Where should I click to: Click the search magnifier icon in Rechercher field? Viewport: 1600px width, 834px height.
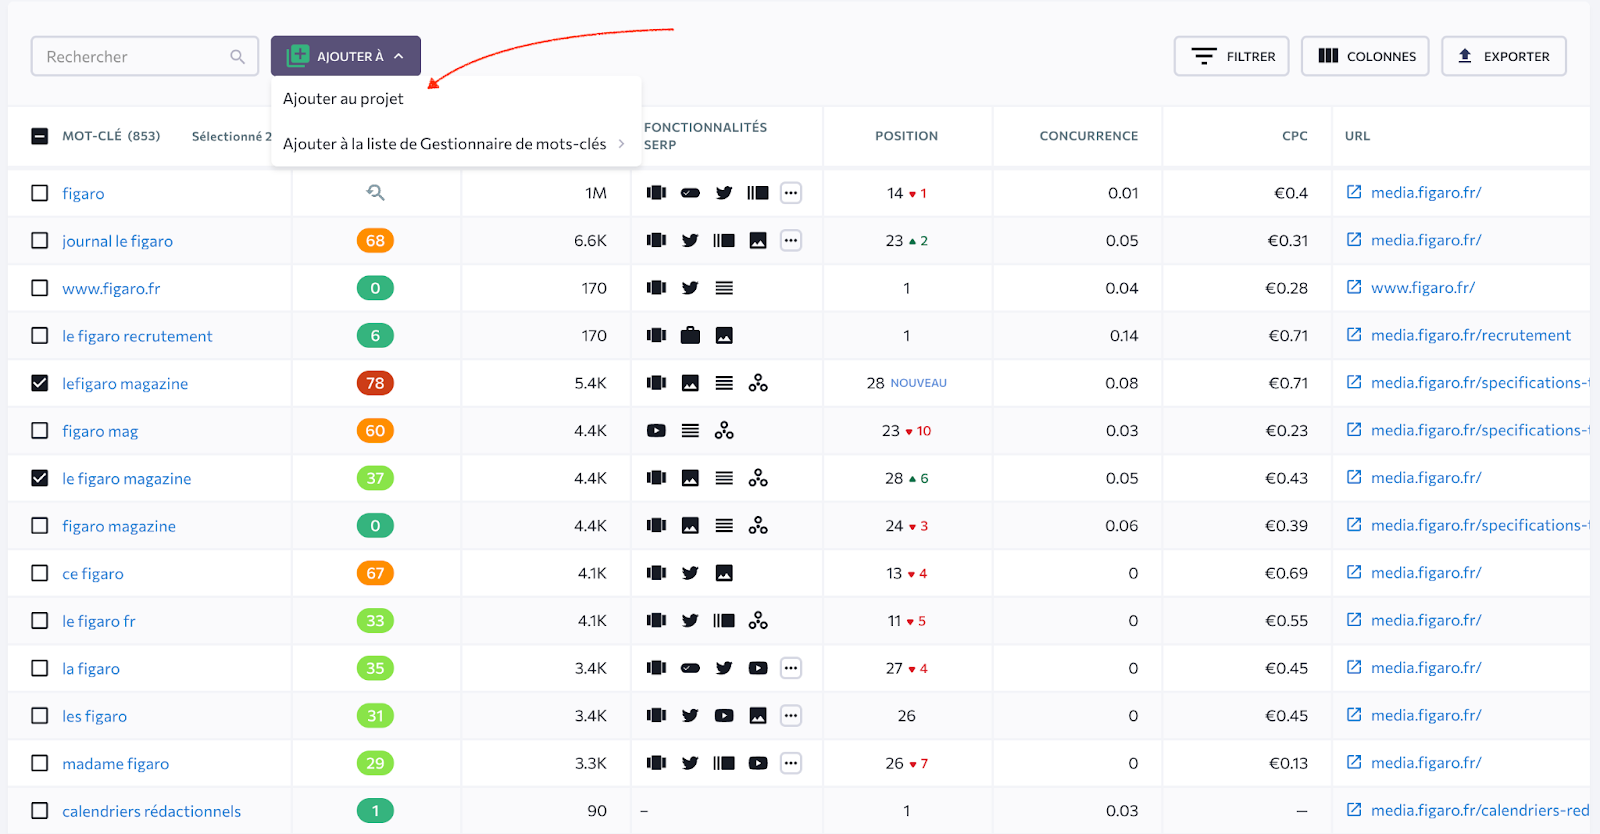[237, 57]
